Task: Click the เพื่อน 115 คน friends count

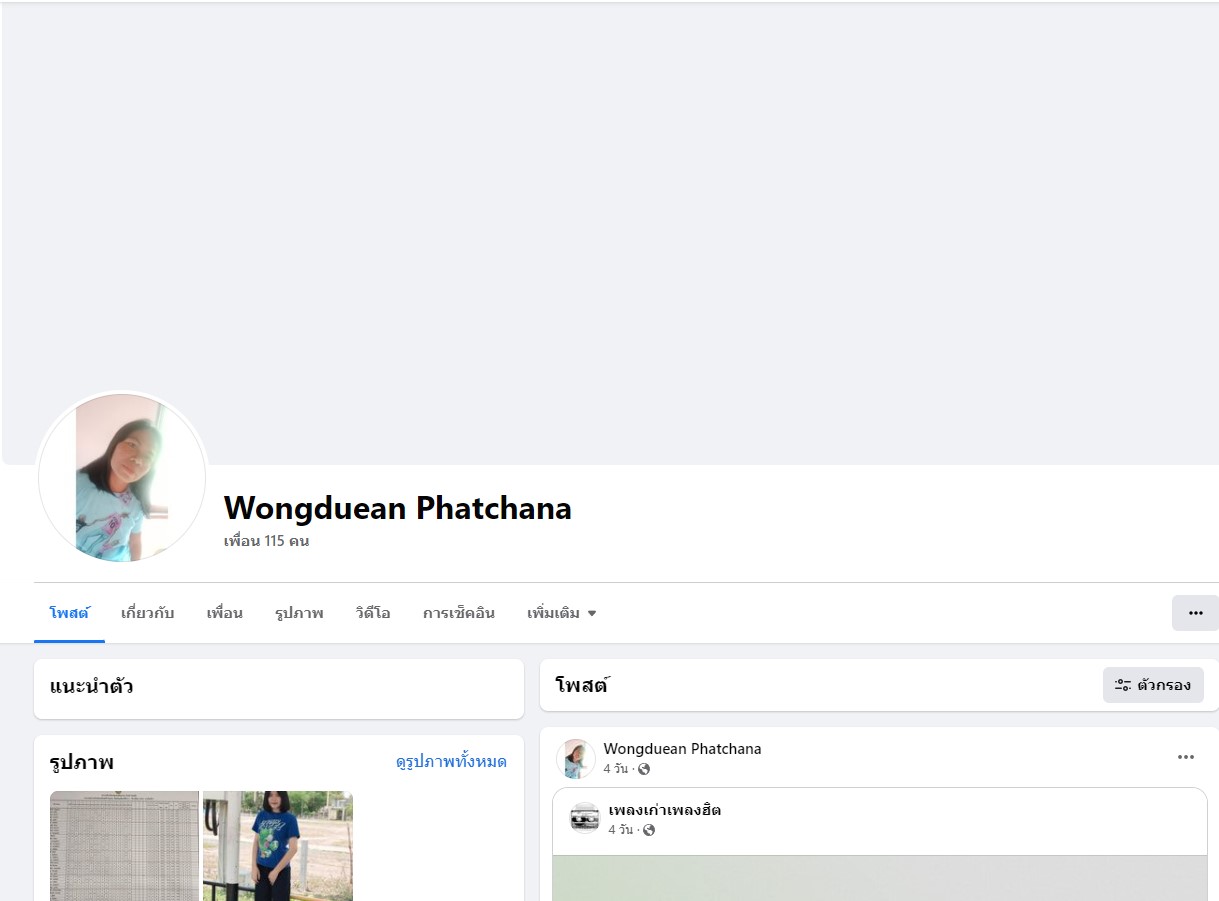Action: coord(267,541)
